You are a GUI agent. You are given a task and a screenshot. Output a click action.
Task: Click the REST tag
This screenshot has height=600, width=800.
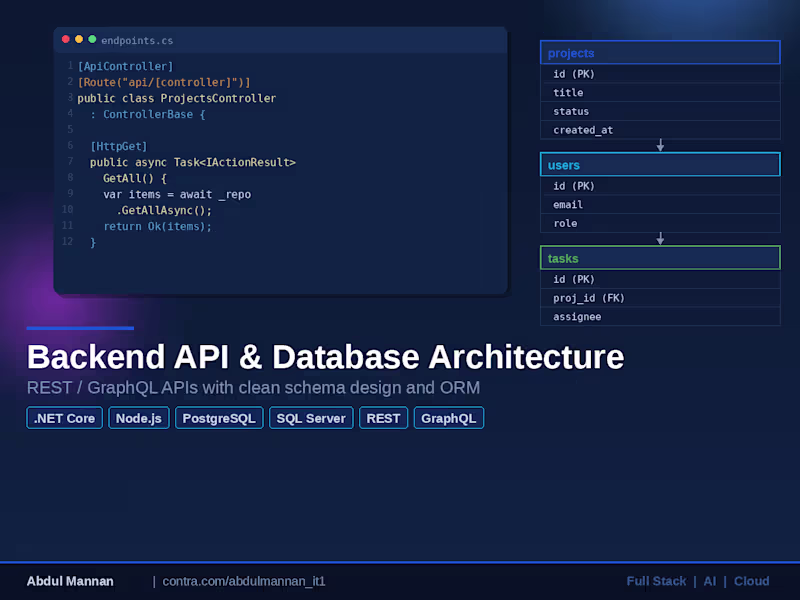pos(384,418)
